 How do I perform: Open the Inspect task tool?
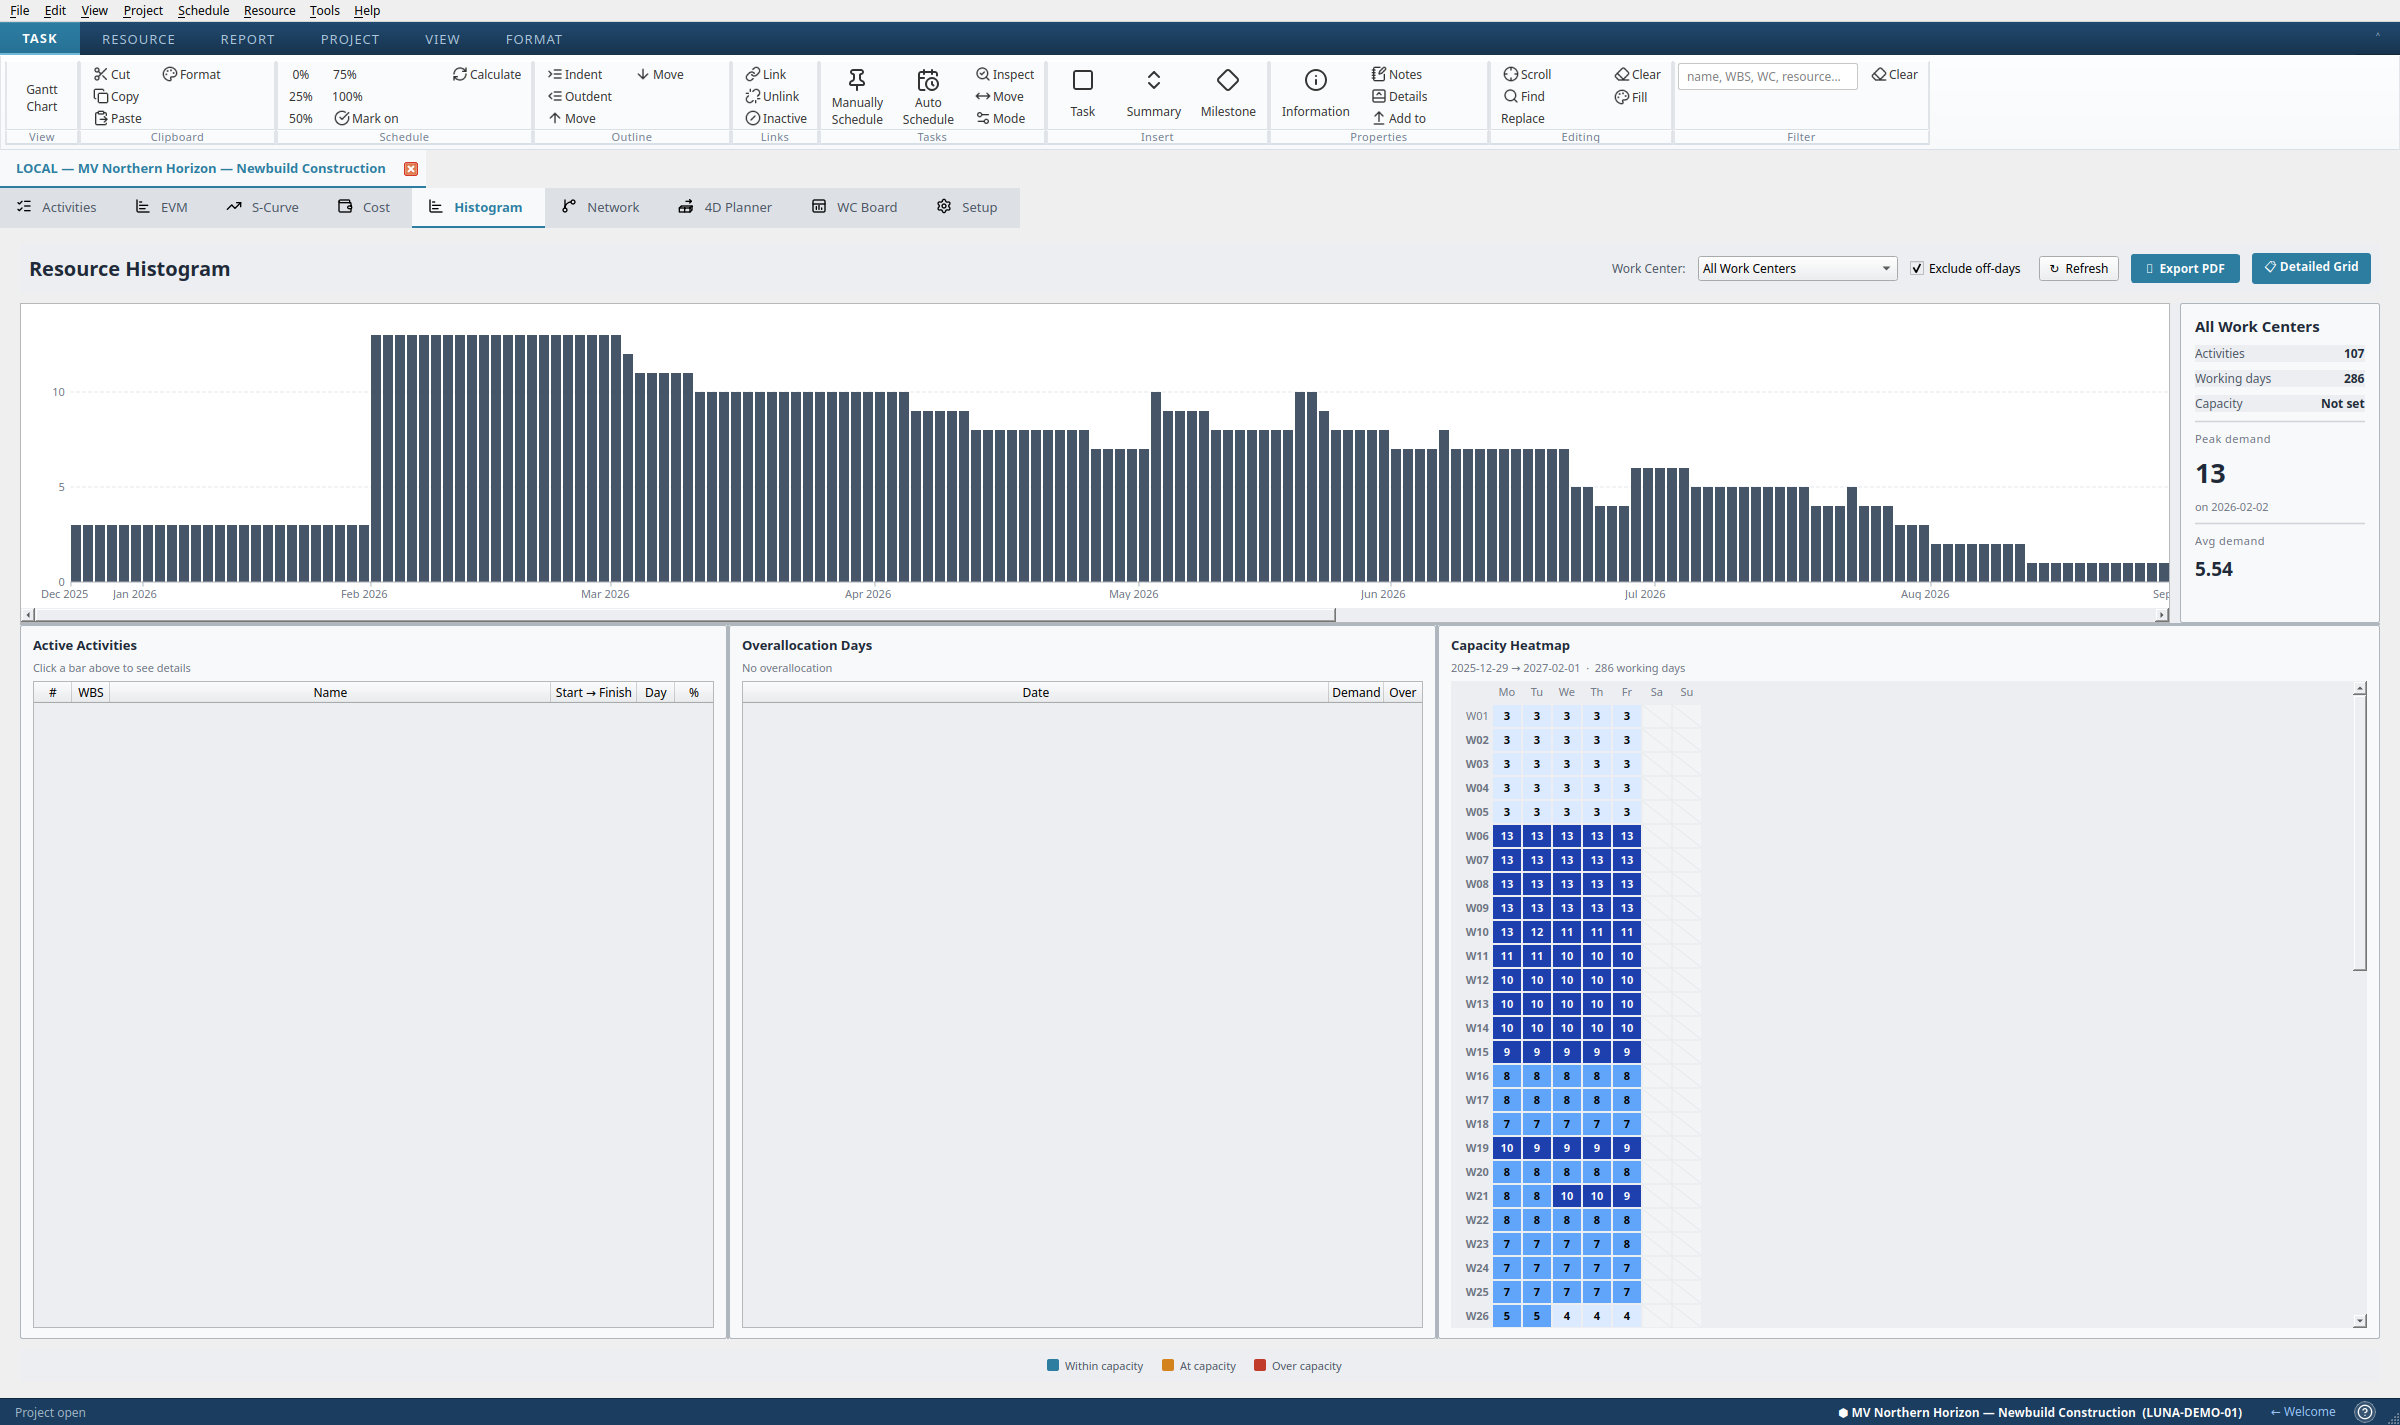(x=1004, y=74)
